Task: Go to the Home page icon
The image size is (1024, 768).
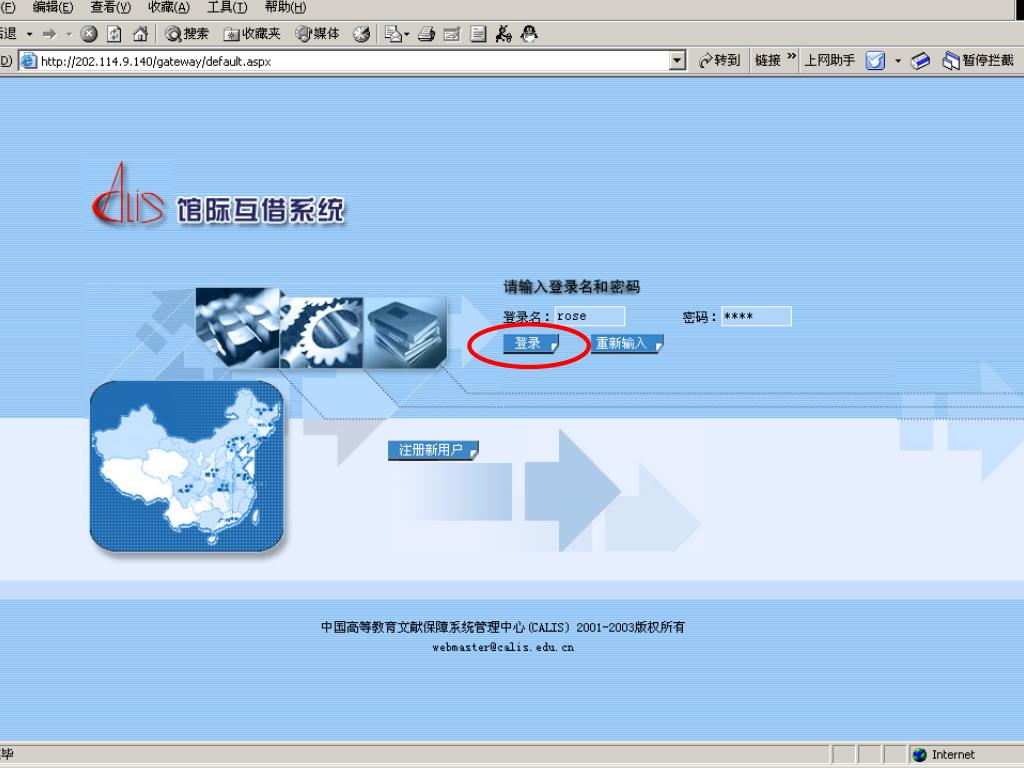Action: click(x=140, y=34)
